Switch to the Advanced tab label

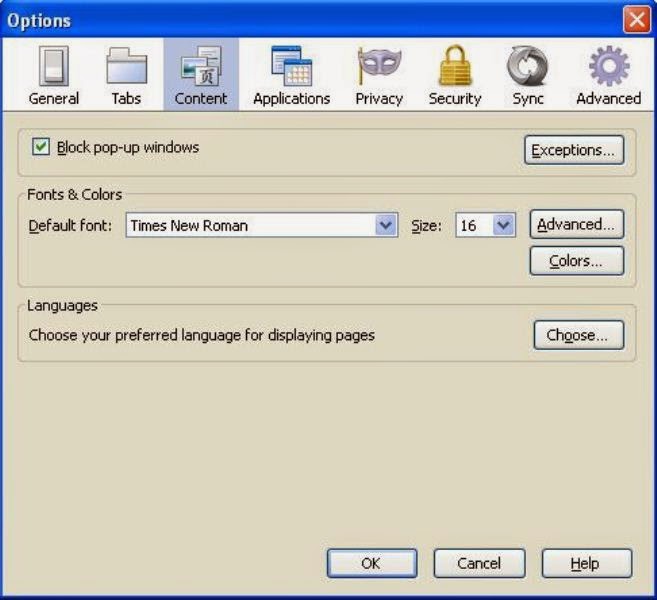[609, 98]
